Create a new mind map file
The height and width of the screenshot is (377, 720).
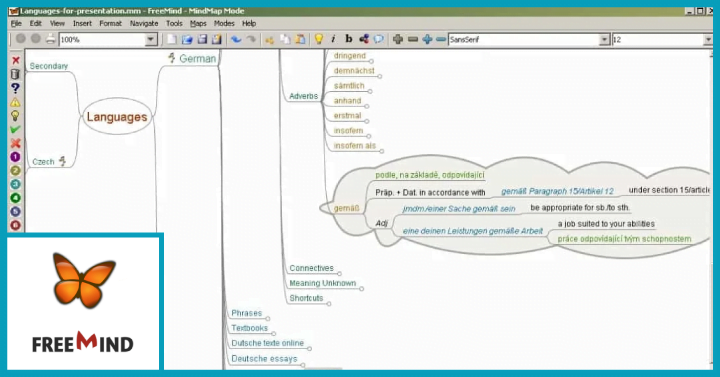172,39
